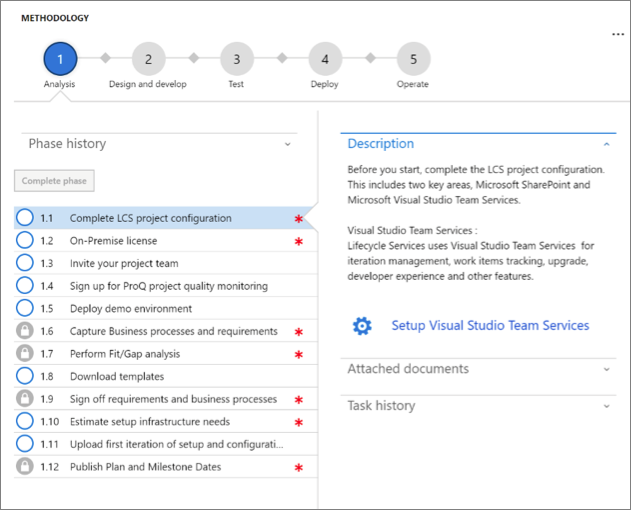This screenshot has width=631, height=510.
Task: Click lock icon on task 1.7
Action: (x=25, y=353)
